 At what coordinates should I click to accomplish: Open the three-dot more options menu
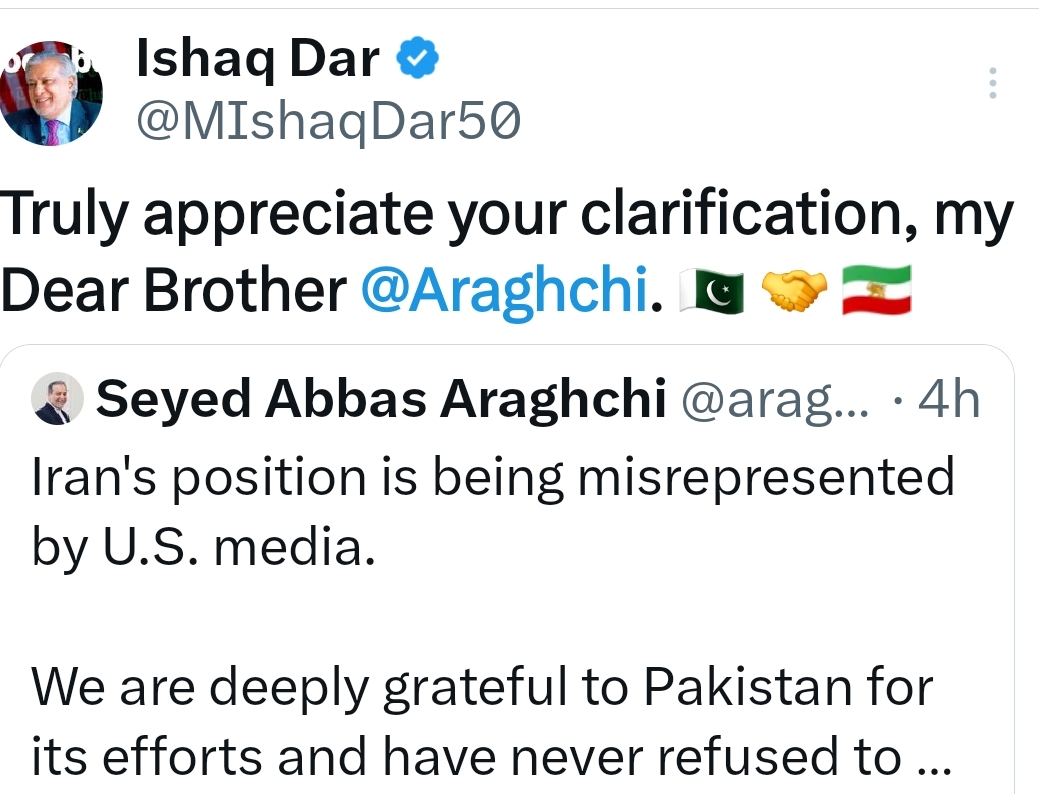coord(992,83)
